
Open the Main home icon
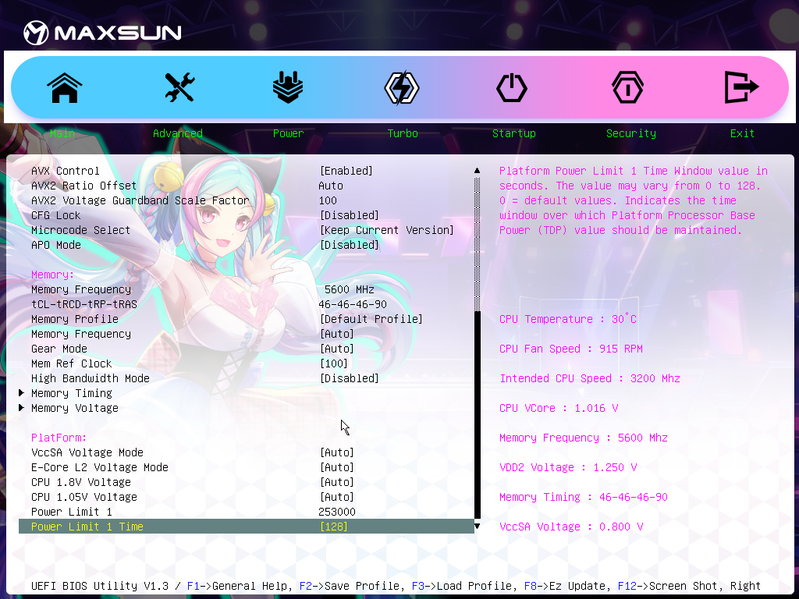pyautogui.click(x=65, y=88)
